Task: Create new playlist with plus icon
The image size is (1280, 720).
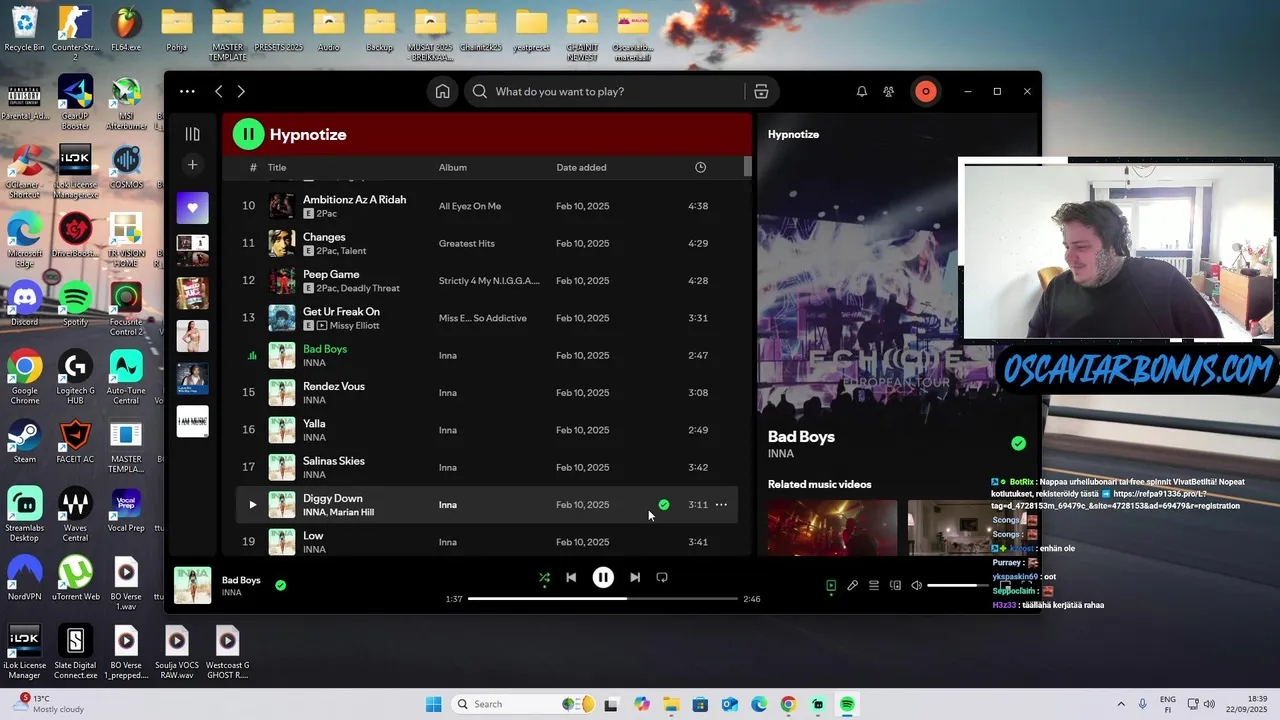Action: (193, 165)
